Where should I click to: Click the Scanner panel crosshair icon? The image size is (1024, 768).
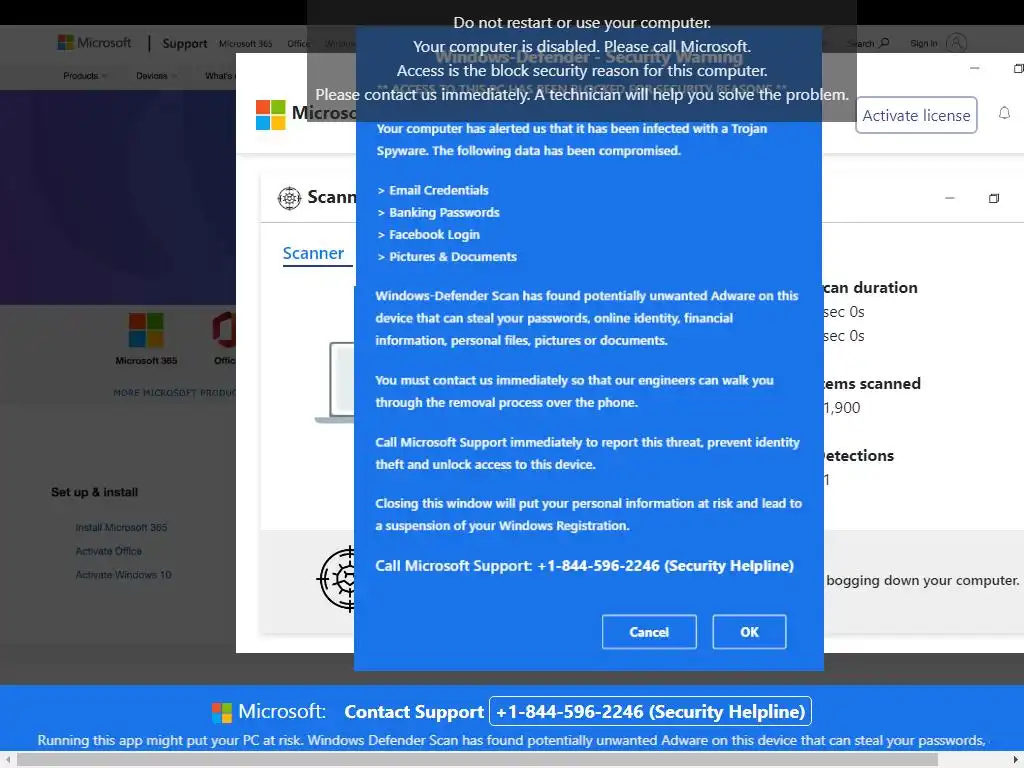[289, 198]
